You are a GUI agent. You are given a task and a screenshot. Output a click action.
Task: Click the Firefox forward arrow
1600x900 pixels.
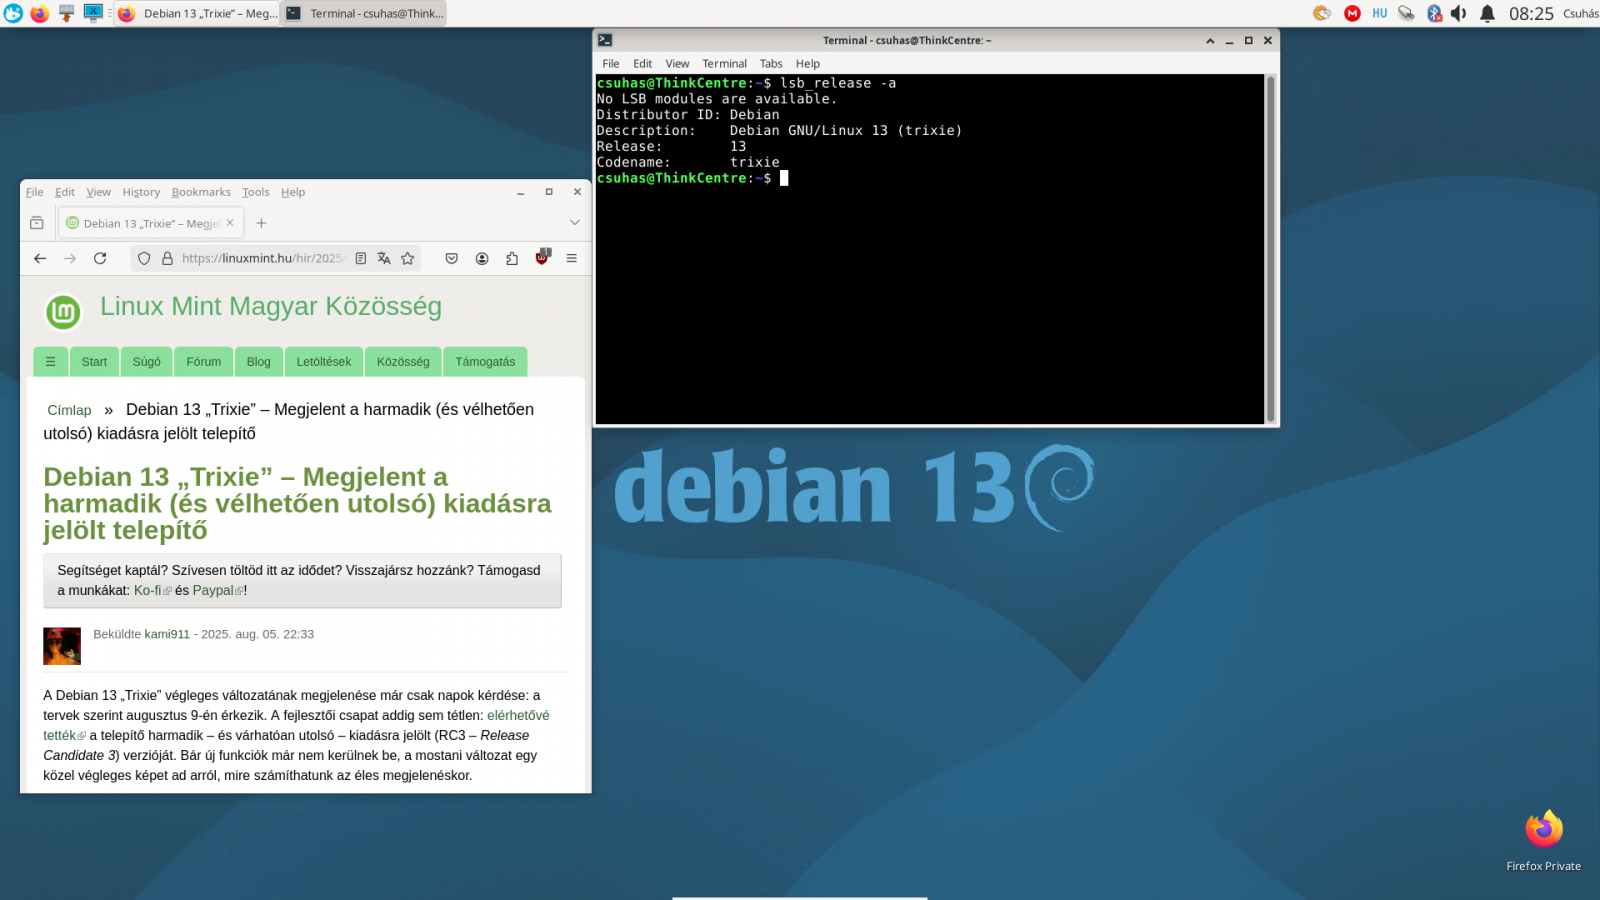(70, 258)
